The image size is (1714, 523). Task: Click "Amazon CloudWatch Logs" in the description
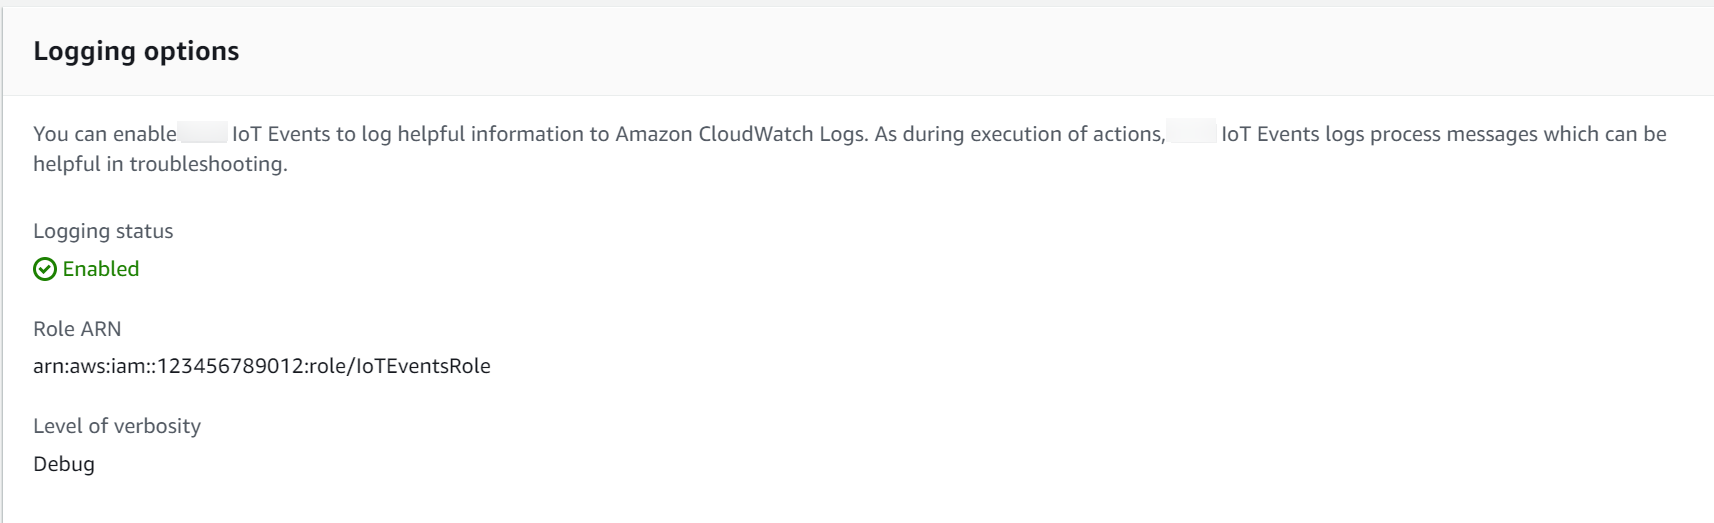740,134
